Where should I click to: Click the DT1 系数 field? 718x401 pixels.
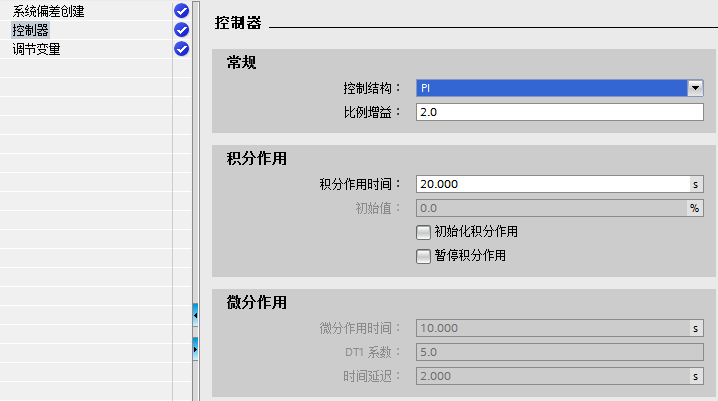pos(560,352)
